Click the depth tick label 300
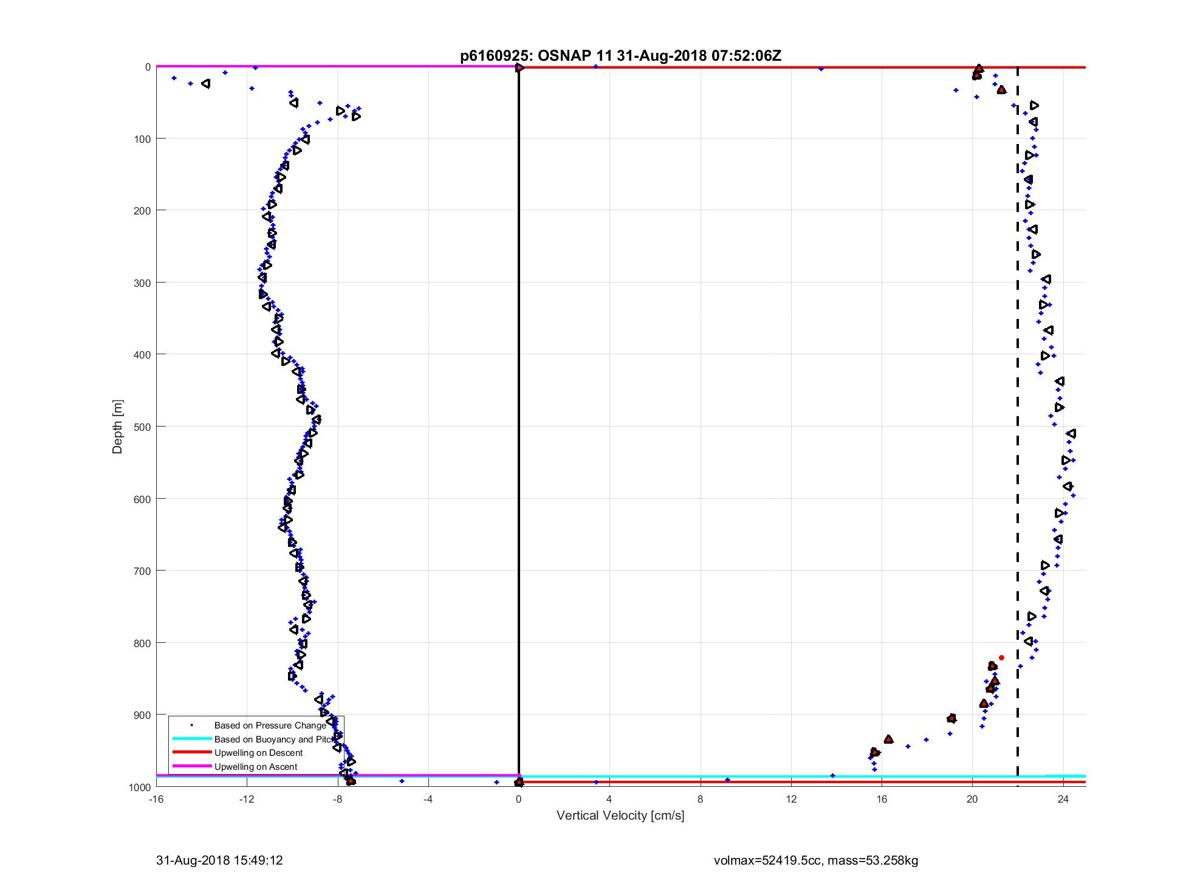Screen dimensions: 1200x885 (141, 283)
